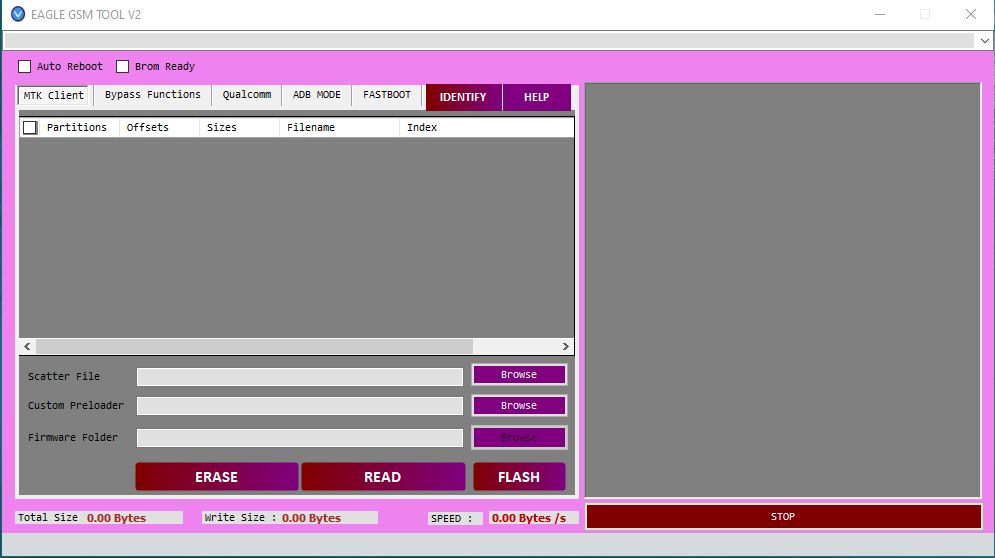Switch to the ADB MODE tab
This screenshot has width=995, height=558.
317,95
